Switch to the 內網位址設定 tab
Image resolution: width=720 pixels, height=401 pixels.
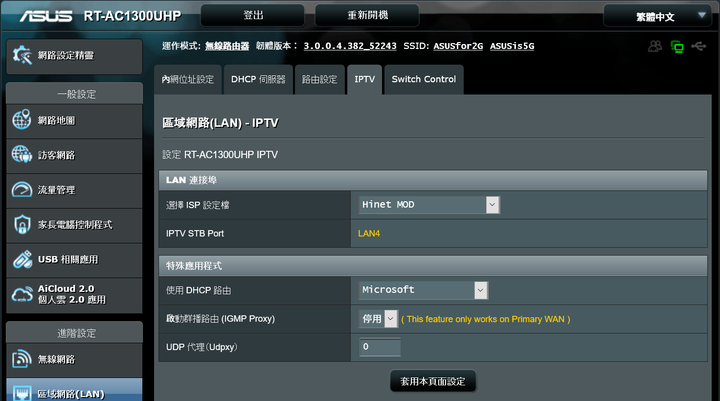click(x=188, y=79)
